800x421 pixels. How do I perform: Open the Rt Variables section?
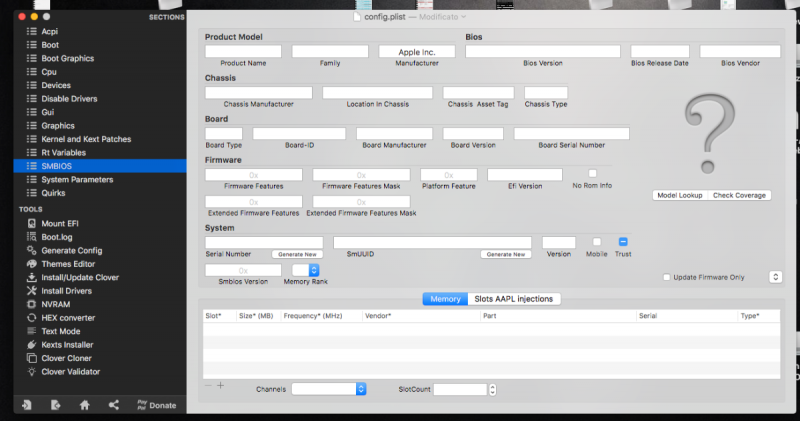click(x=63, y=153)
